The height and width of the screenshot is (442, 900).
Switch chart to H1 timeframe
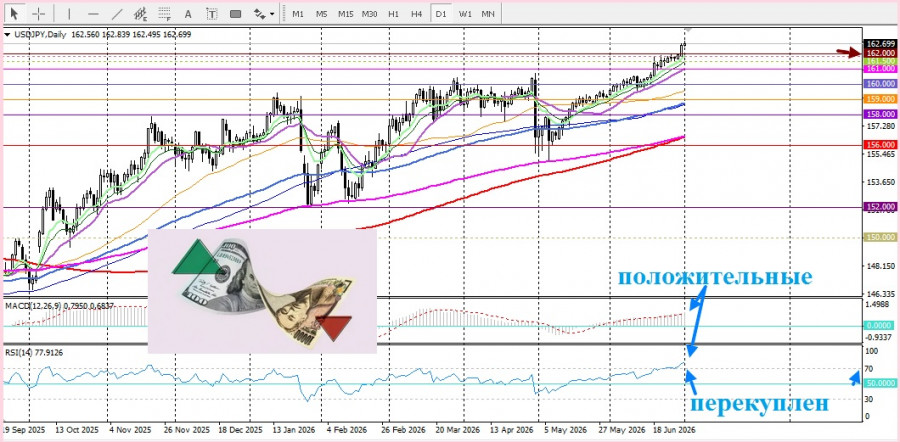[393, 13]
